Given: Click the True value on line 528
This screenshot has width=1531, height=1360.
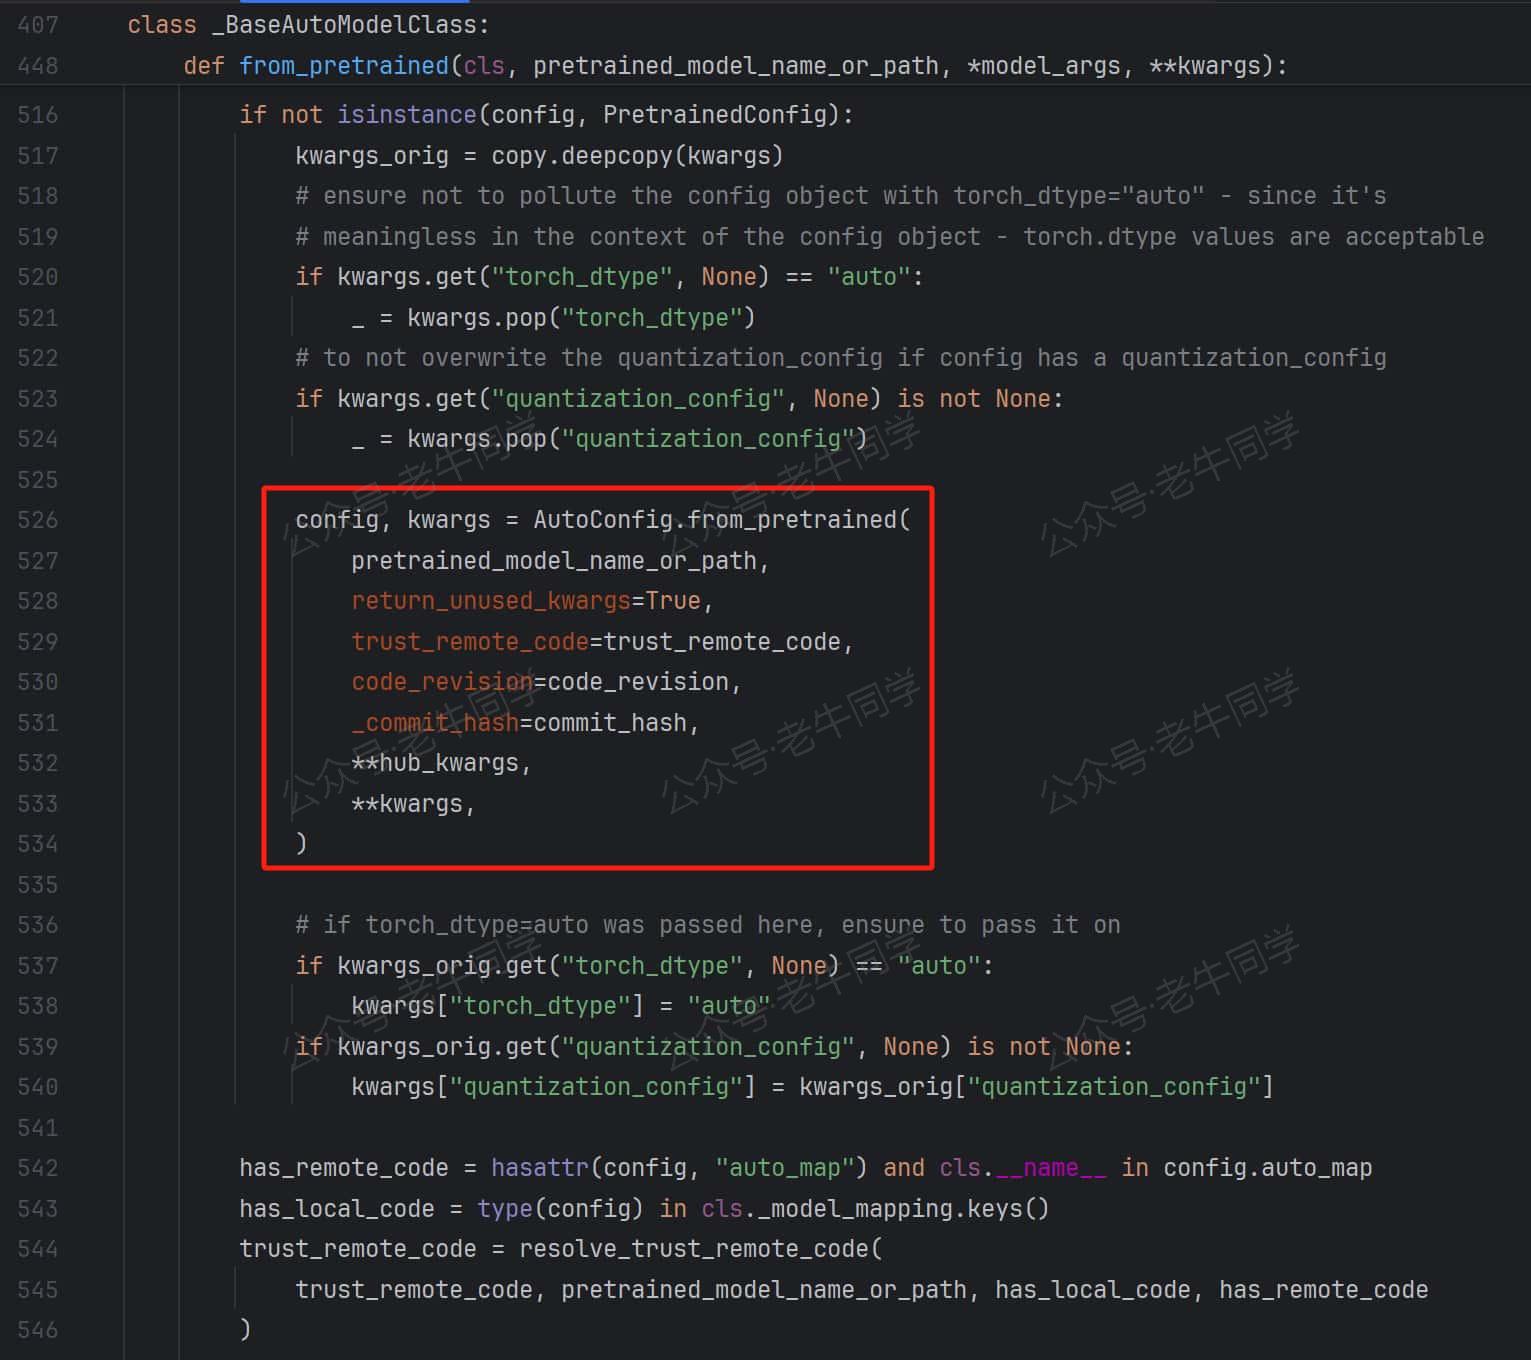Looking at the screenshot, I should pos(673,601).
